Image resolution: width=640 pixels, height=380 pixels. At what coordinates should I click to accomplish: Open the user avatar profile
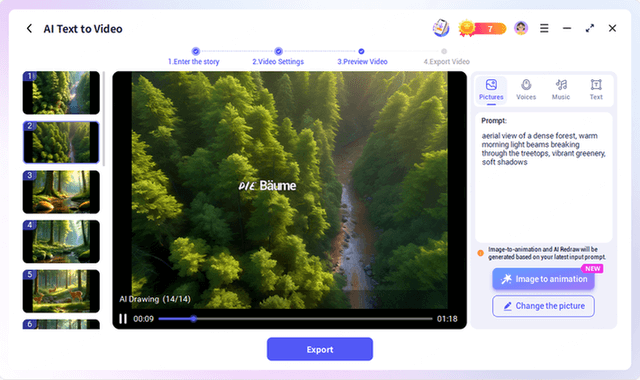tap(521, 28)
